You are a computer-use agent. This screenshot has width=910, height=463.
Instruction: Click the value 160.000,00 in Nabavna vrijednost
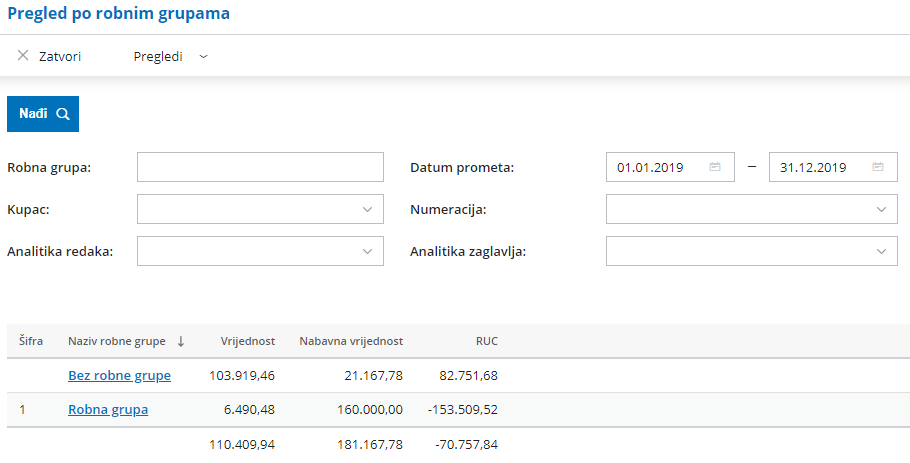click(x=370, y=410)
